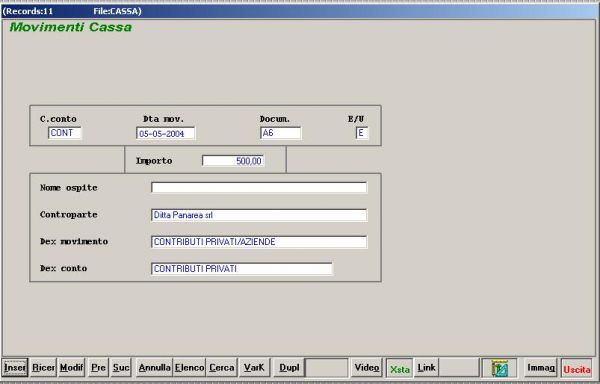Open the Immag button
The height and width of the screenshot is (384, 600).
pos(540,368)
